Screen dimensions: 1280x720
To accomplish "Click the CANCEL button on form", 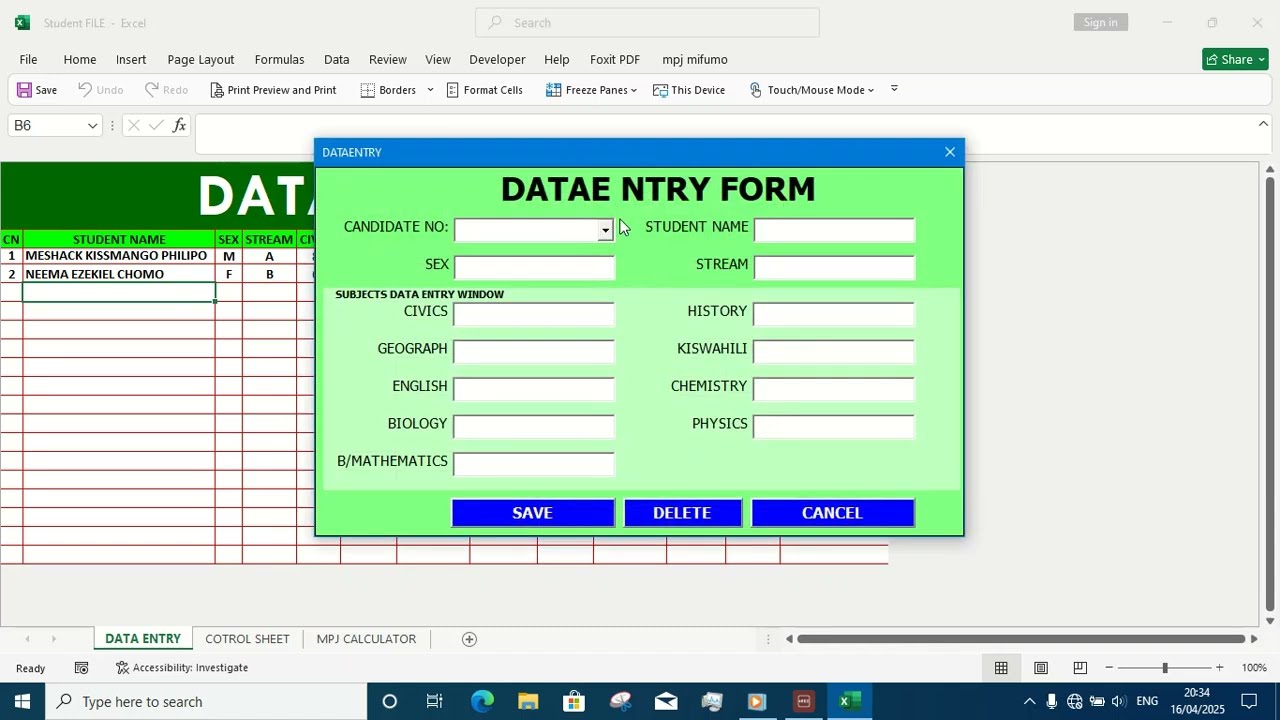I will [833, 513].
